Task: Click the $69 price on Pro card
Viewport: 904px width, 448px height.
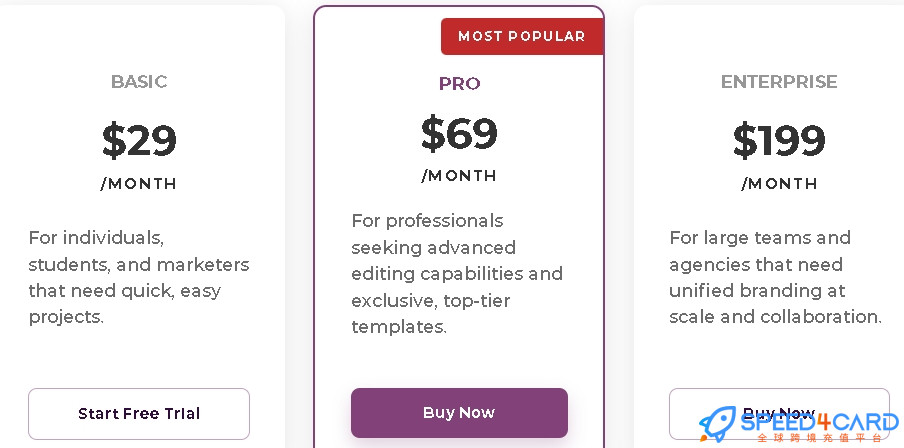Action: [459, 133]
